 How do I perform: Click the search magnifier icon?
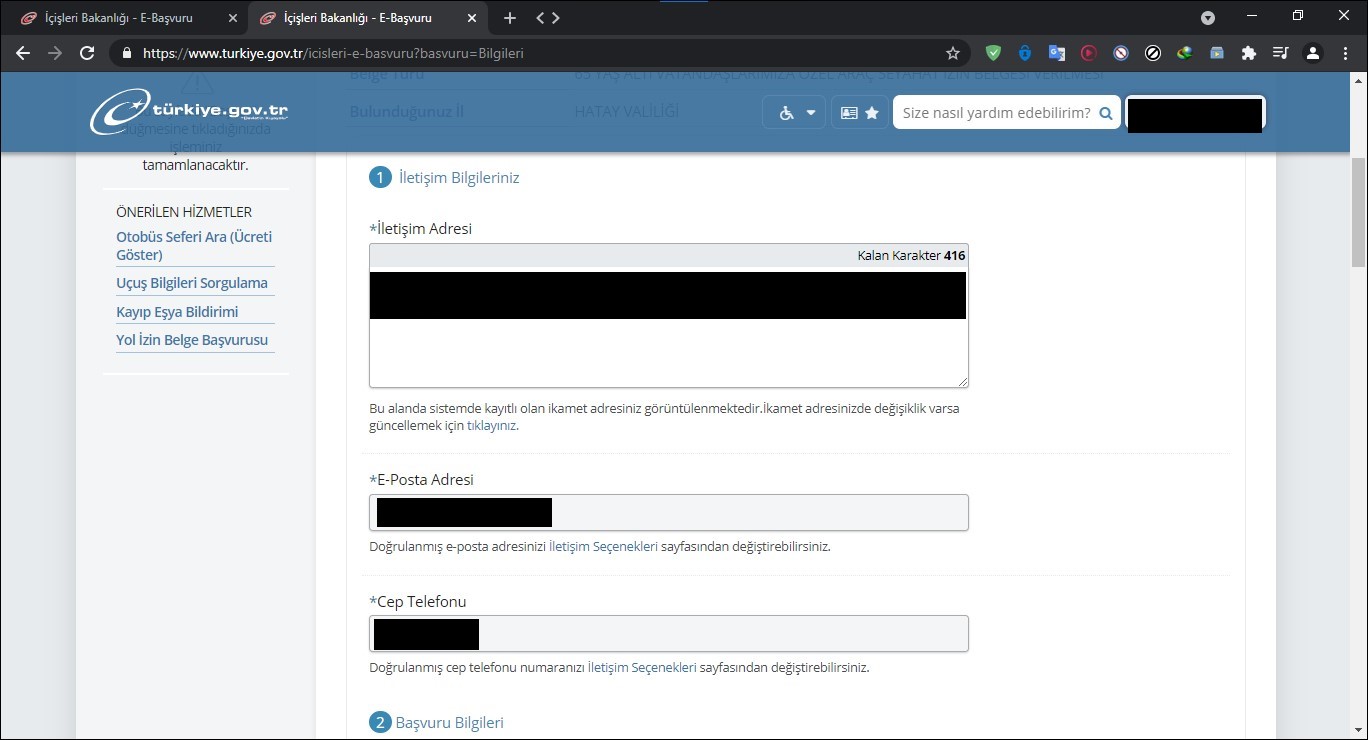point(1106,113)
